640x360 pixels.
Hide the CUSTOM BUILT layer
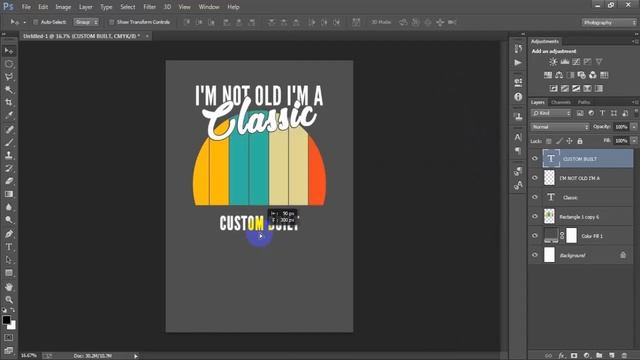(x=535, y=158)
